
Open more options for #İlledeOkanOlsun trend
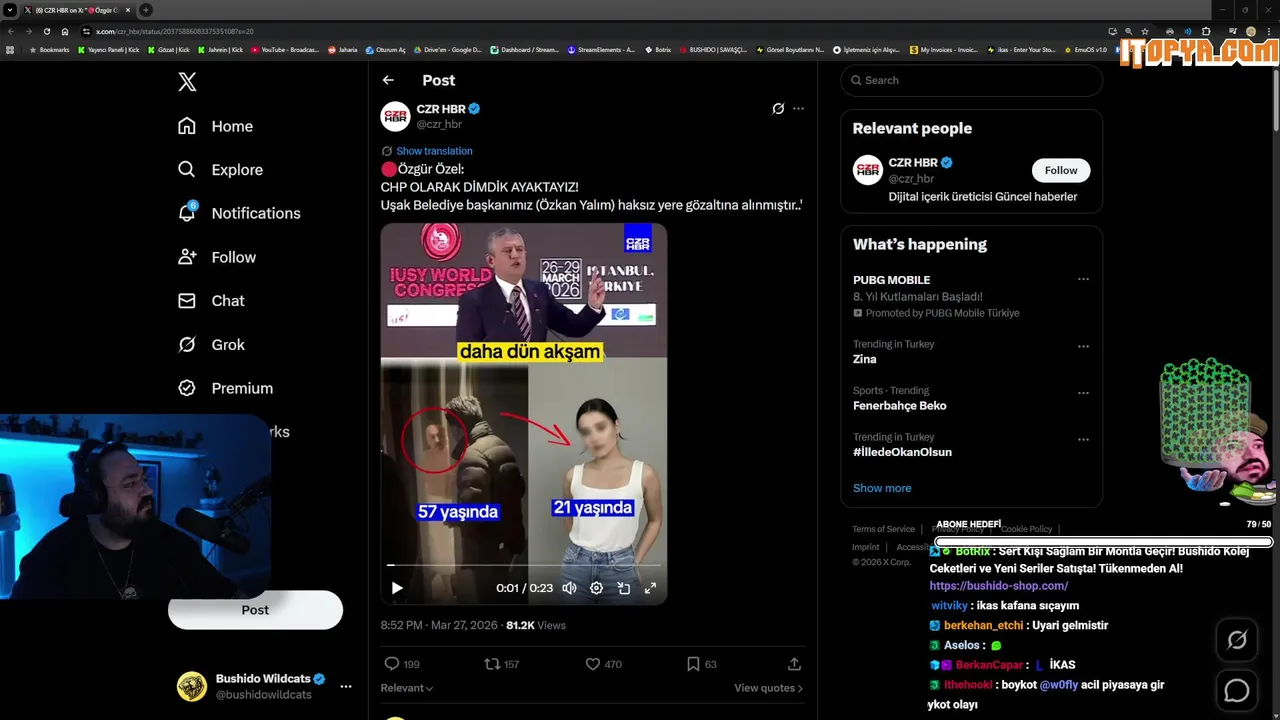pos(1083,439)
